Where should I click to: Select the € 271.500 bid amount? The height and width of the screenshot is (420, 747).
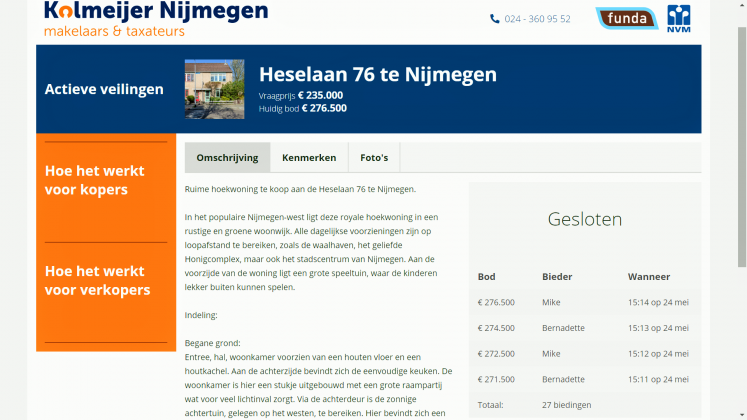pos(496,380)
